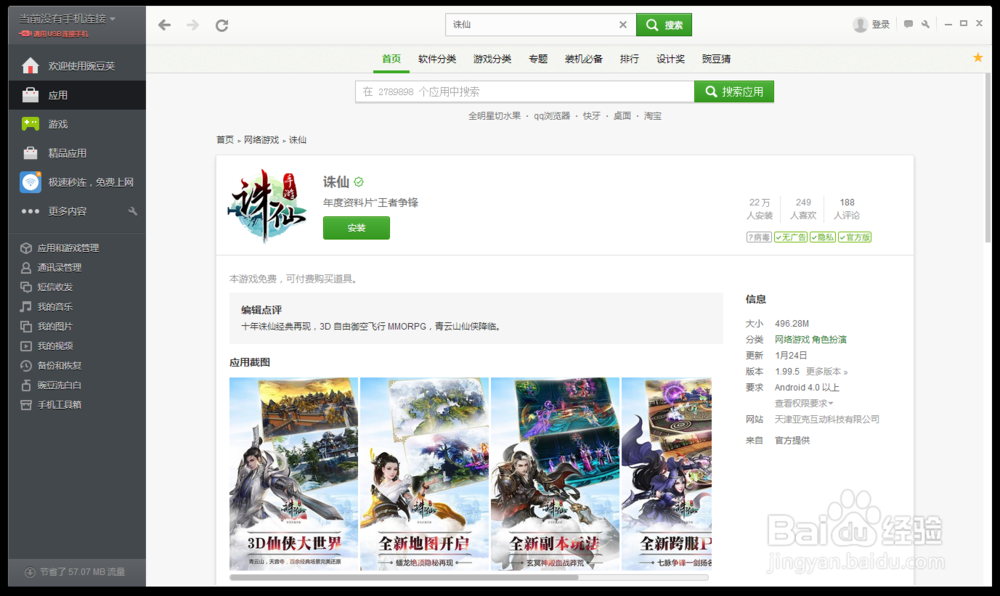Image resolution: width=1000 pixels, height=596 pixels.
Task: Click 首页 in the breadcrumb
Action: tap(224, 140)
